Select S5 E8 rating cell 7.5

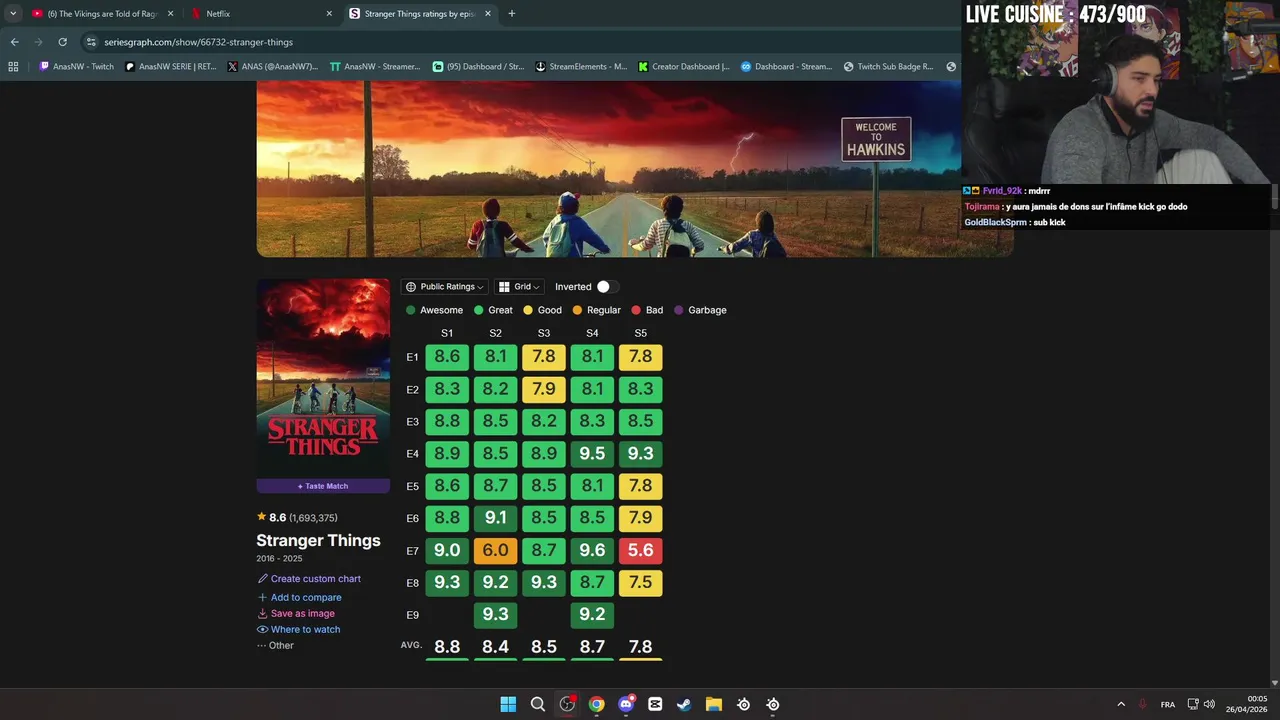pyautogui.click(x=640, y=583)
